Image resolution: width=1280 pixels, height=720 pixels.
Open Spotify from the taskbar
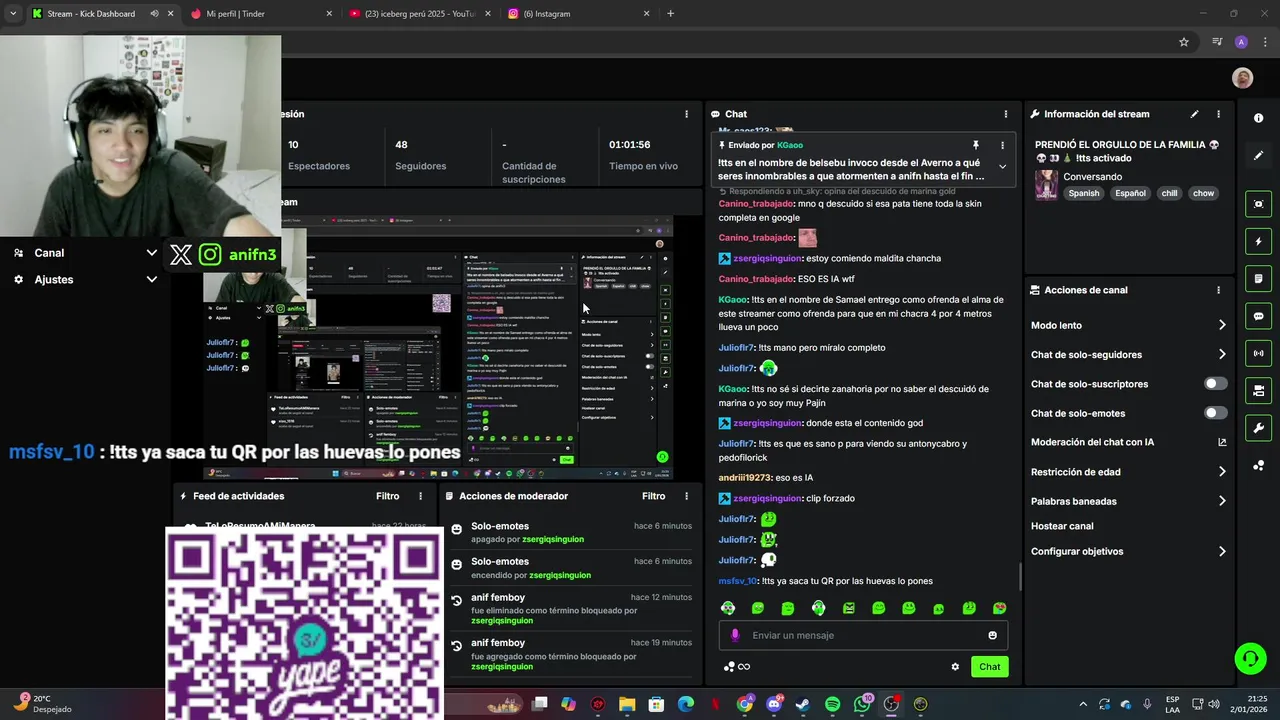coord(833,704)
